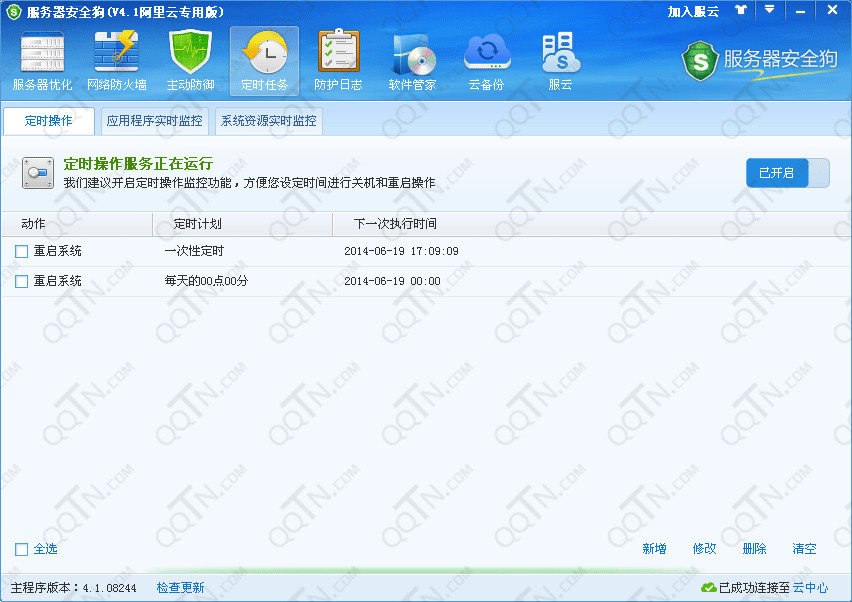852x602 pixels.
Task: Click 清空 to clear all tasks
Action: [804, 549]
